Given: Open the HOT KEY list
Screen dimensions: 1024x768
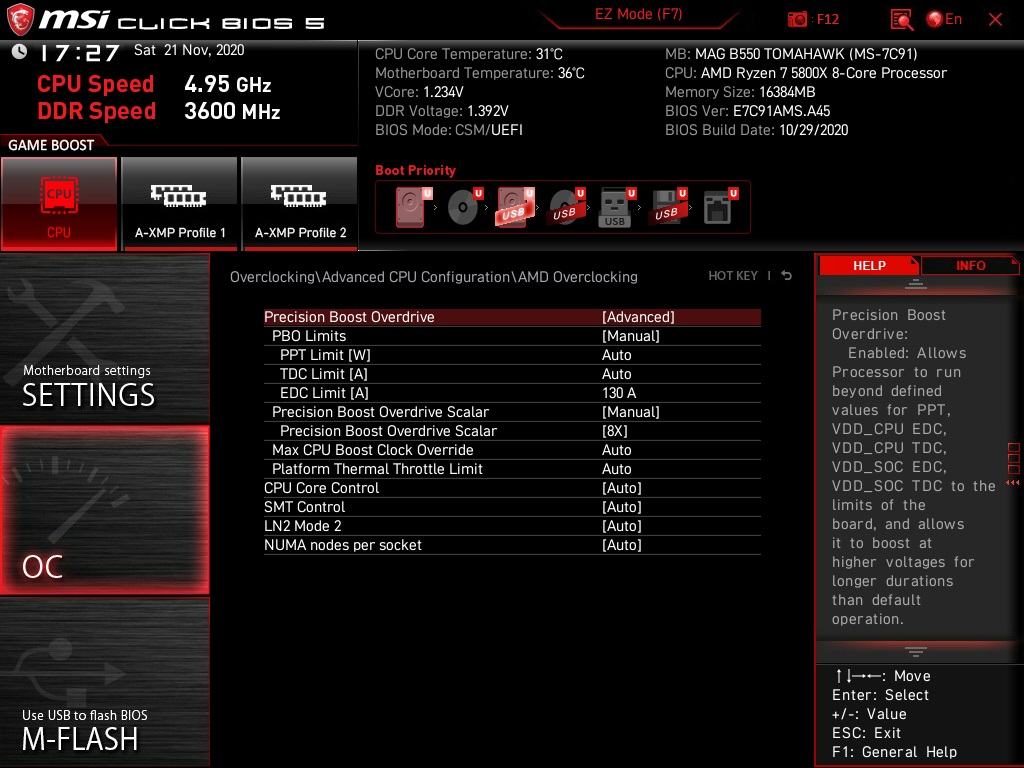Looking at the screenshot, I should (x=733, y=276).
